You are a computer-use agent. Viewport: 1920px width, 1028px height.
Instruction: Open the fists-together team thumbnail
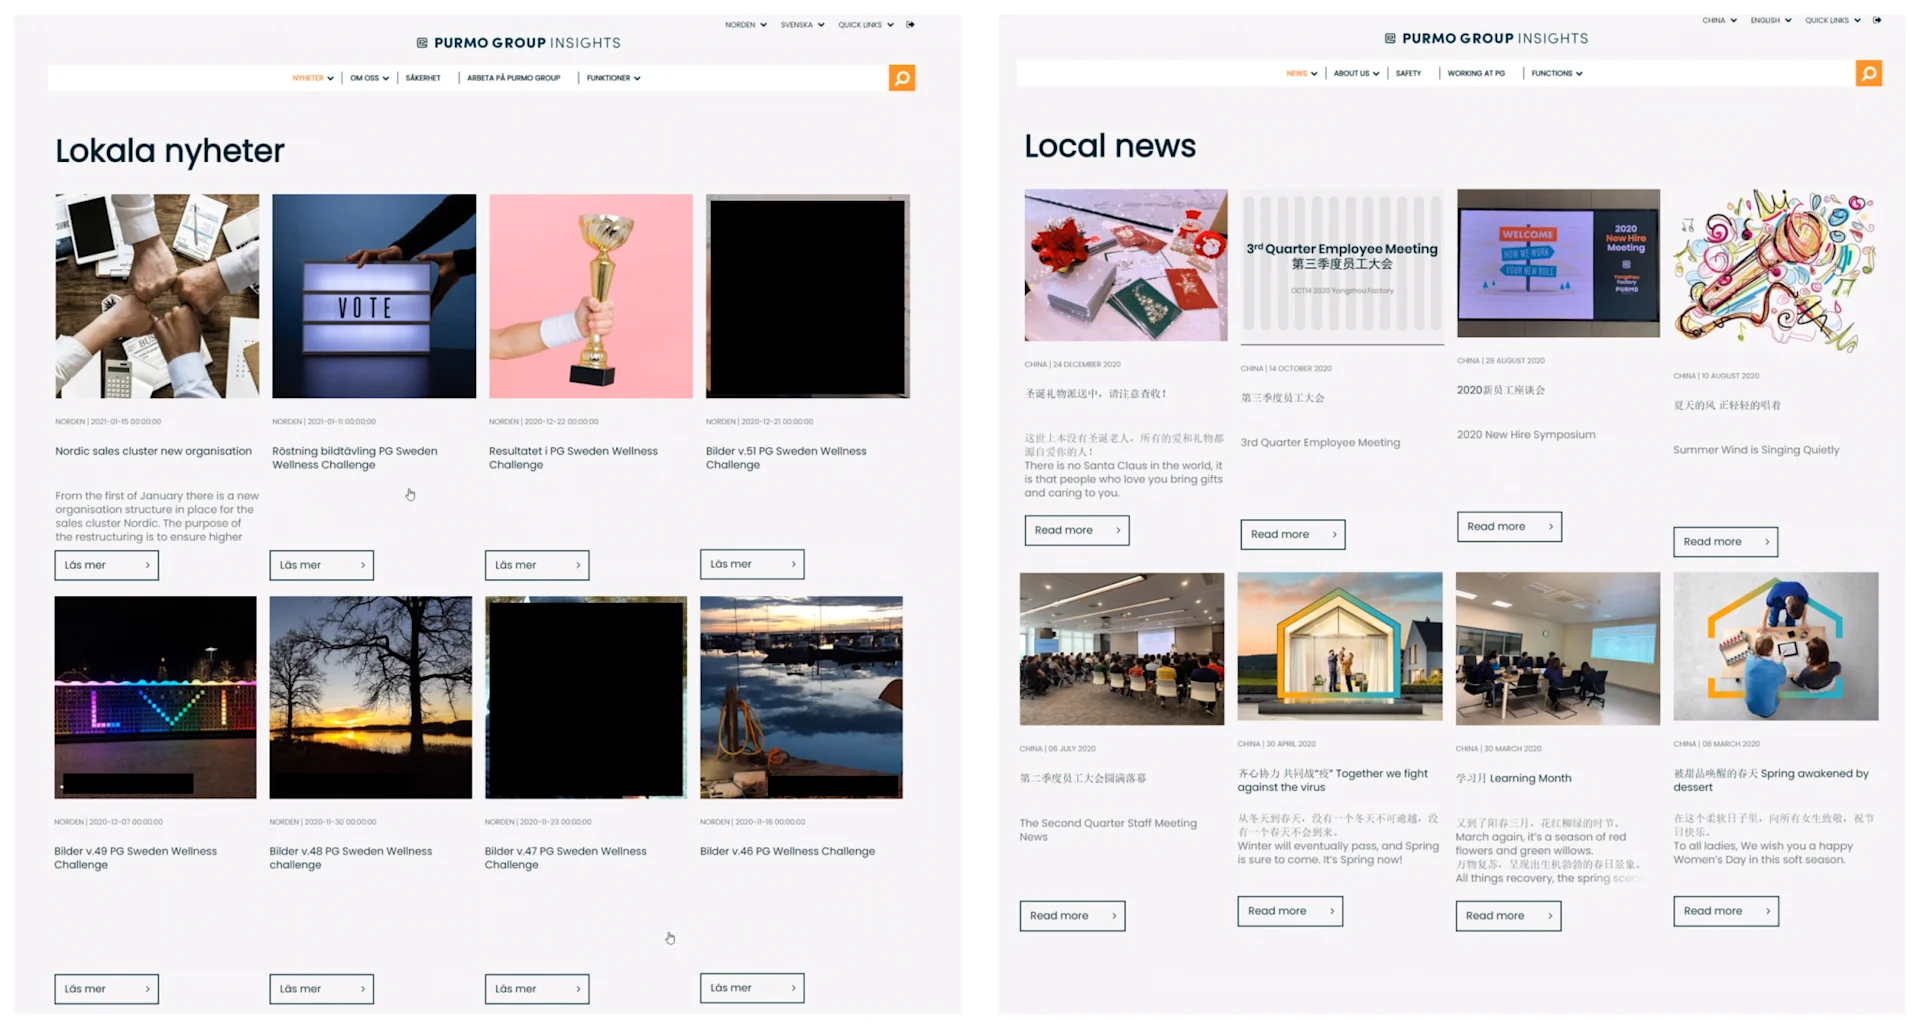click(x=157, y=296)
